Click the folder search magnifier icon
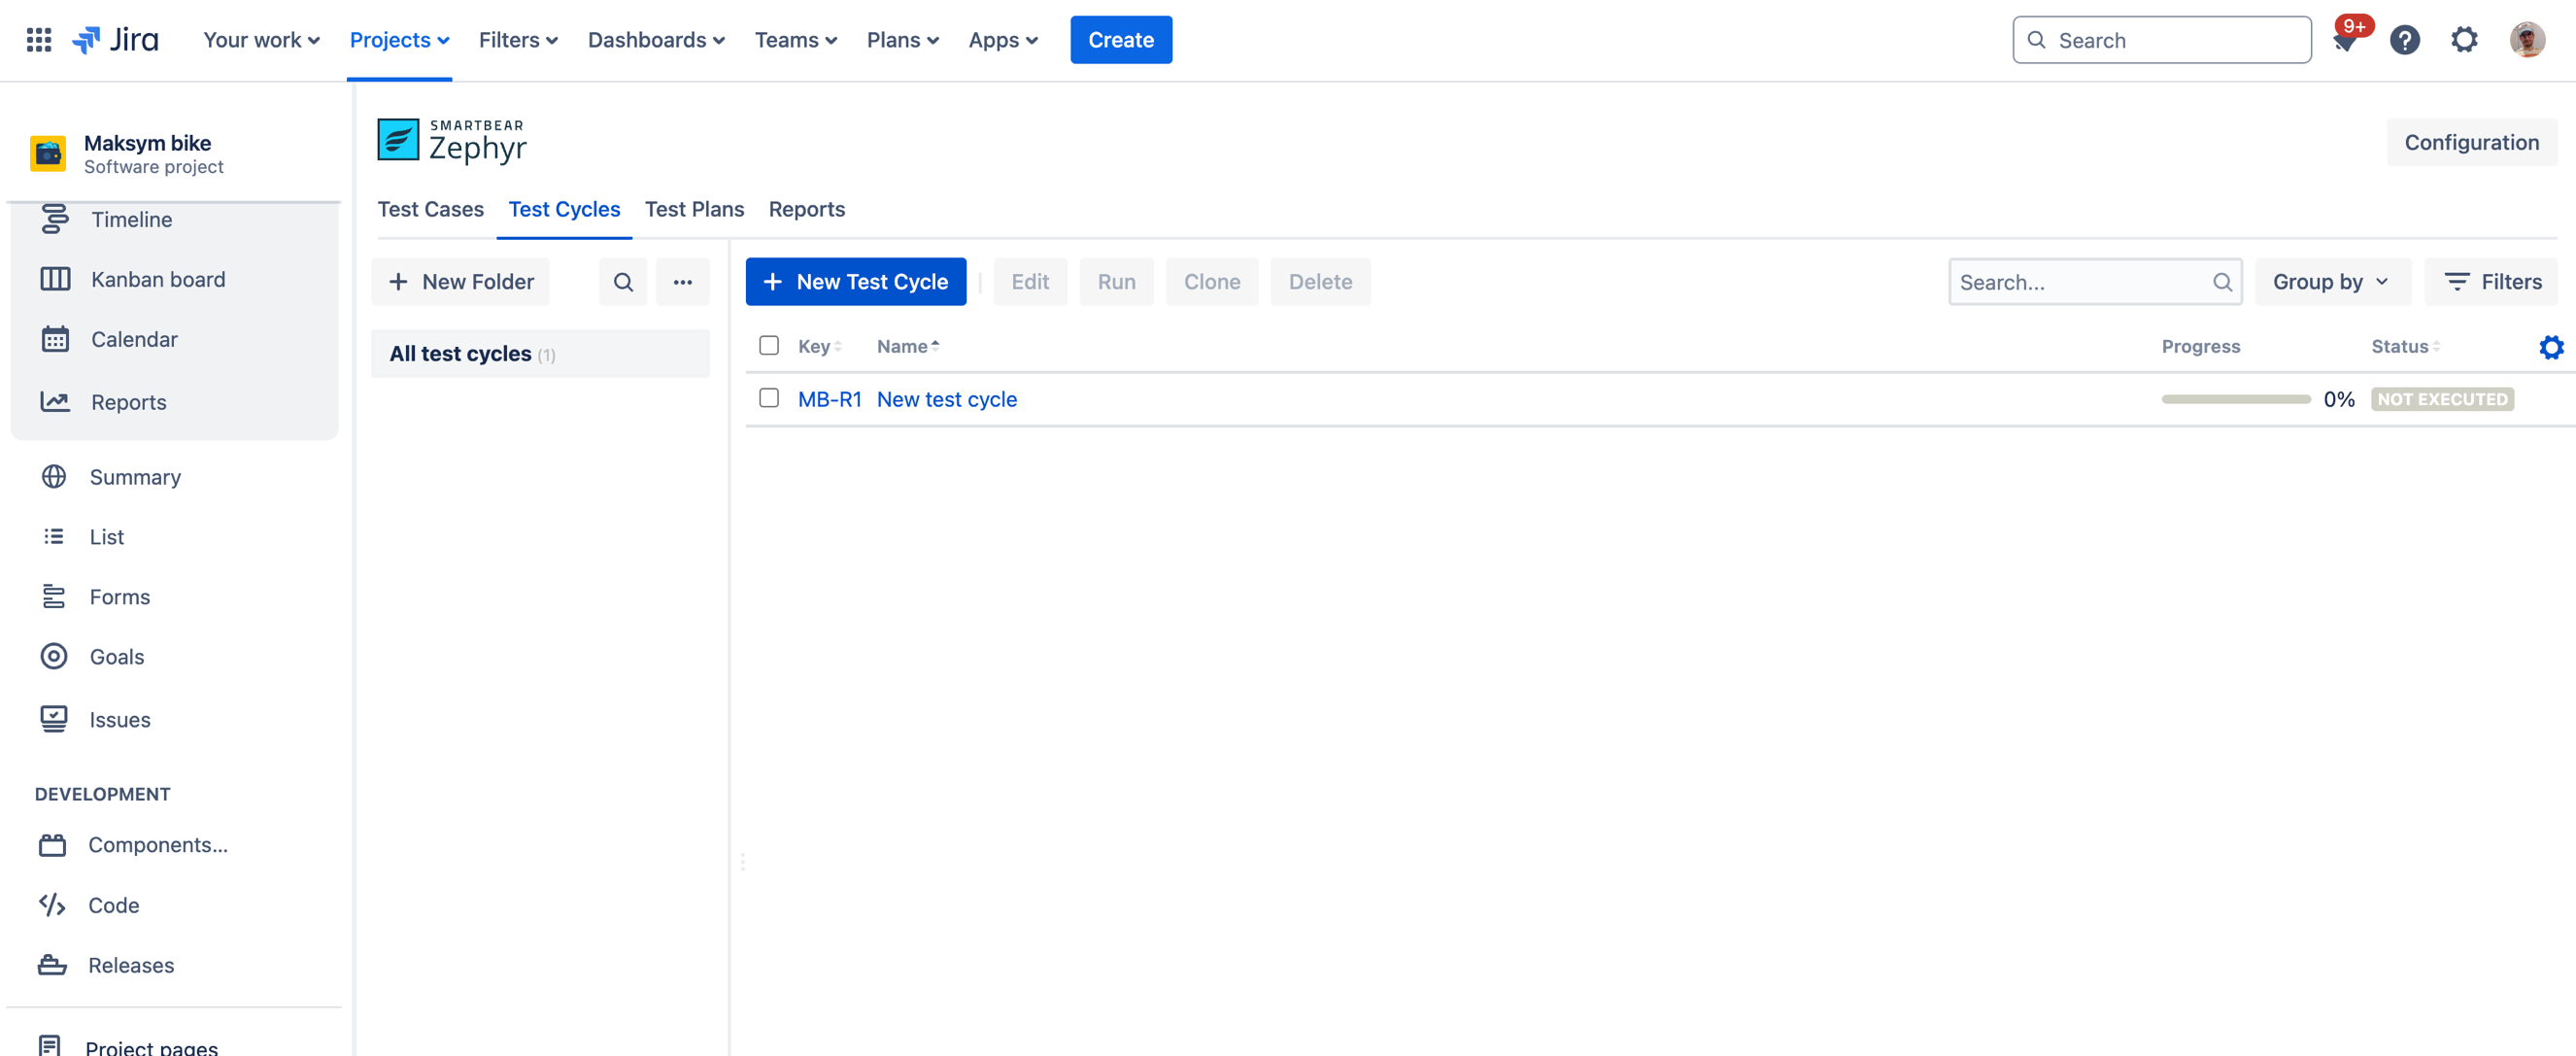The height and width of the screenshot is (1056, 2576). pyautogui.click(x=622, y=282)
